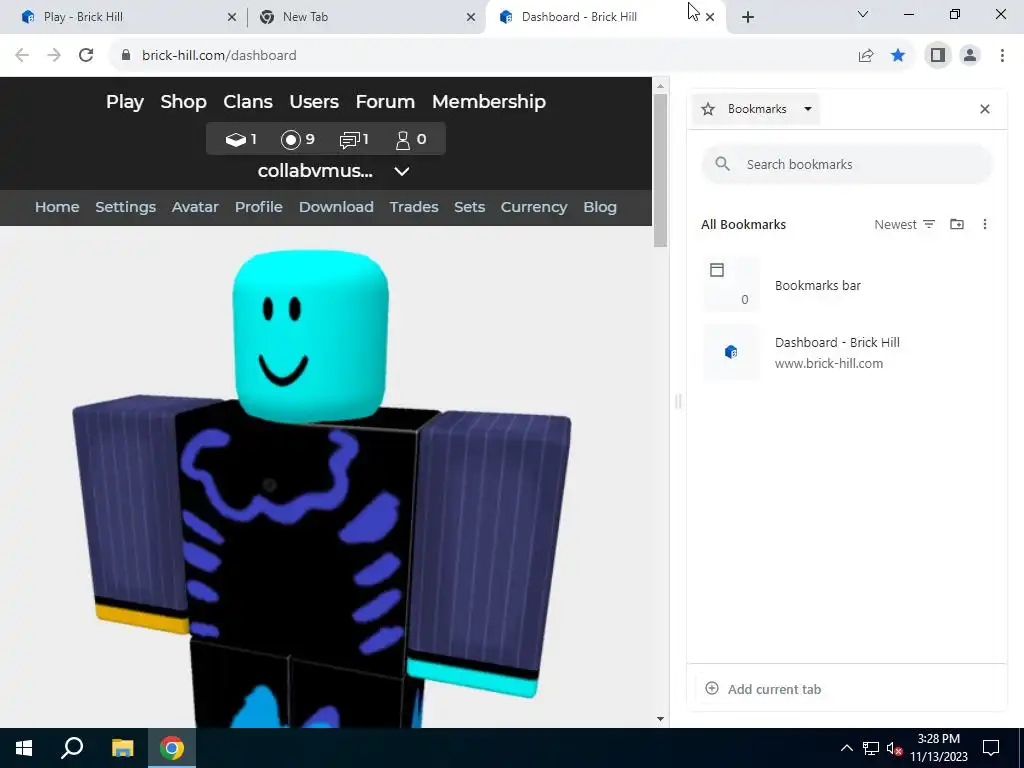Switch to the New Tab tab
The height and width of the screenshot is (768, 1024).
366,17
